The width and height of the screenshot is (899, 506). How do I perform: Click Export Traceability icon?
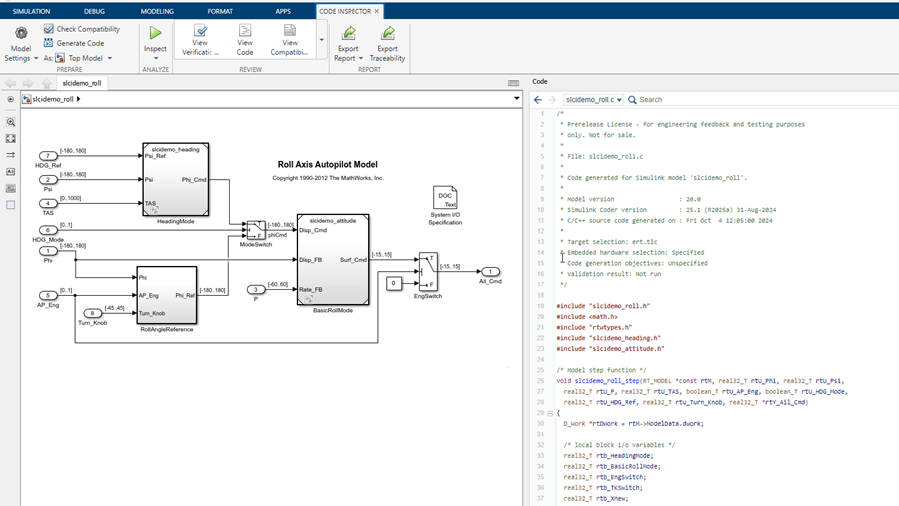(x=387, y=35)
